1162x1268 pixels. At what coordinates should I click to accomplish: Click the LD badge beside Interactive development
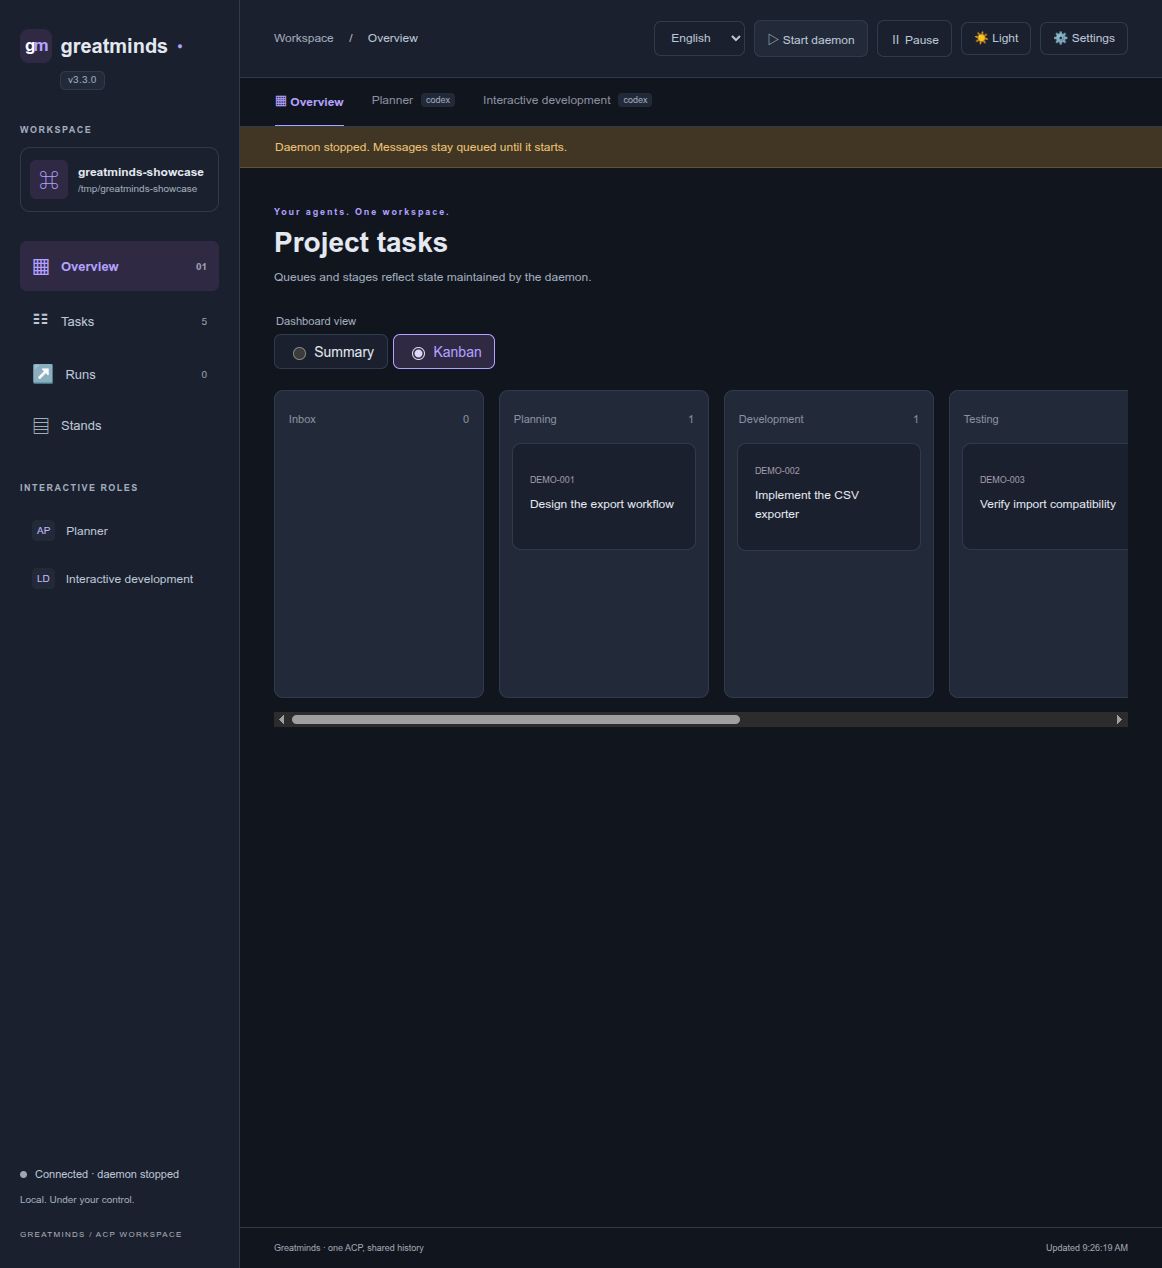[x=44, y=579]
